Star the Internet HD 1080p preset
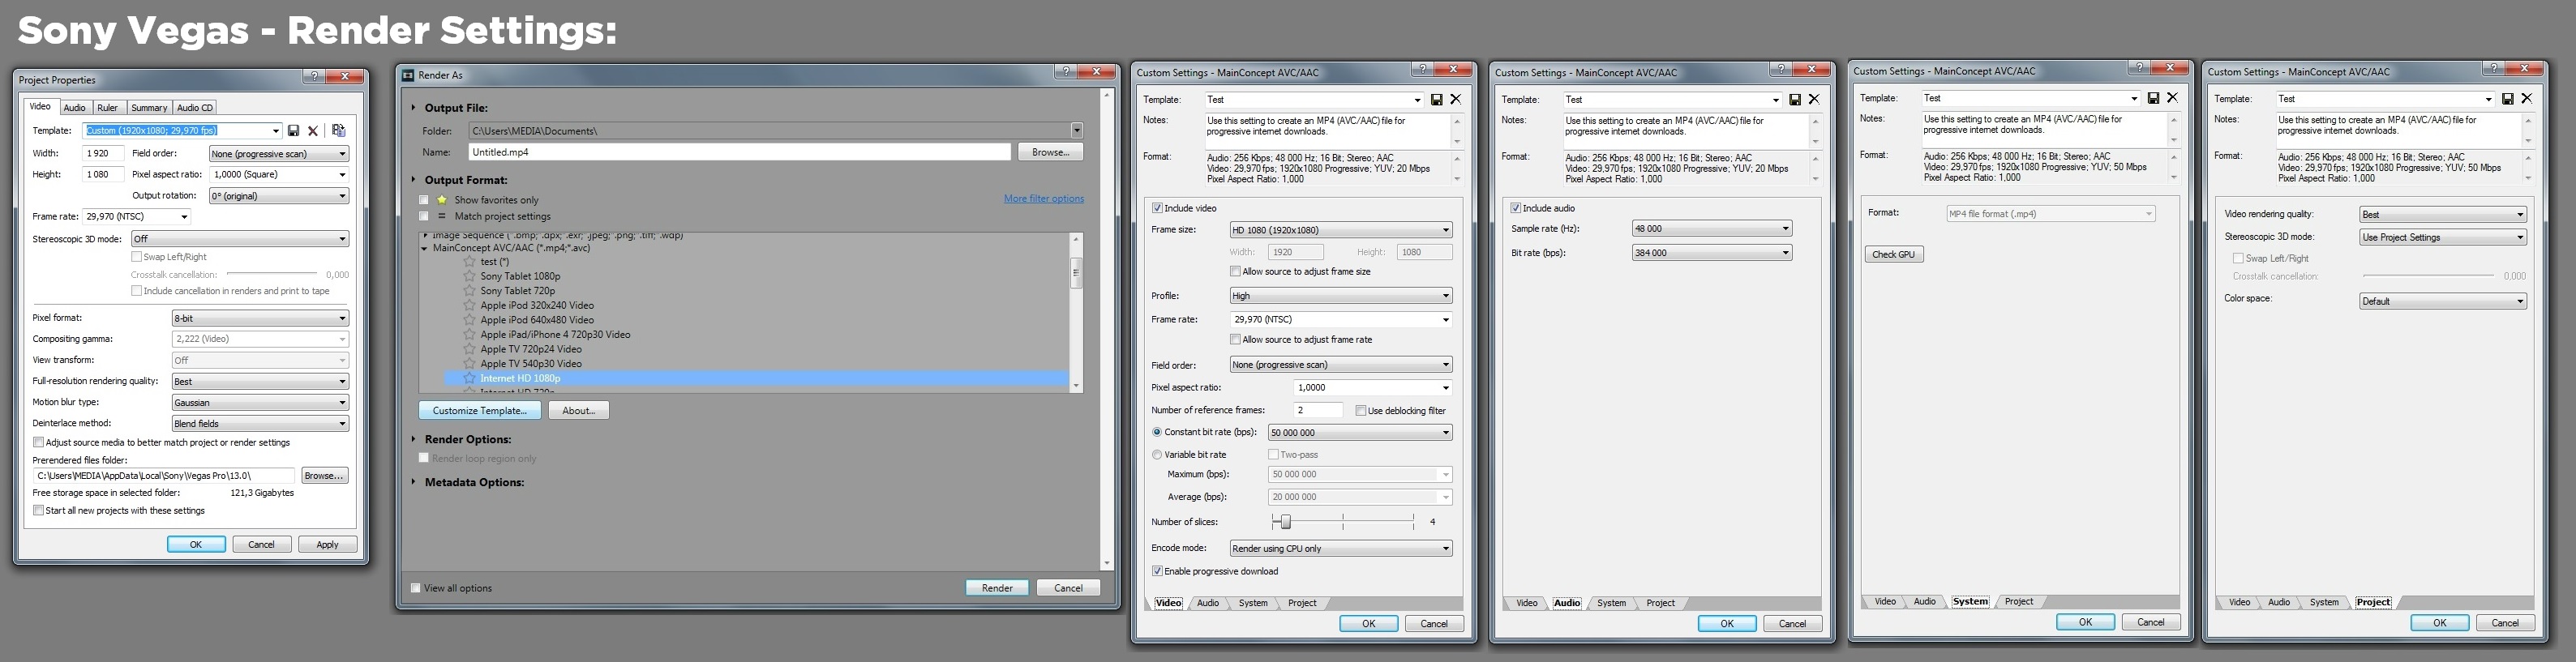This screenshot has height=662, width=2576. [469, 378]
